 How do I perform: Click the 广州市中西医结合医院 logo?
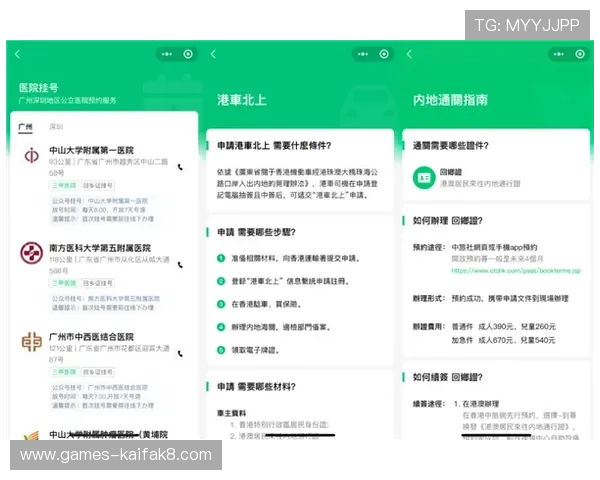click(x=31, y=342)
